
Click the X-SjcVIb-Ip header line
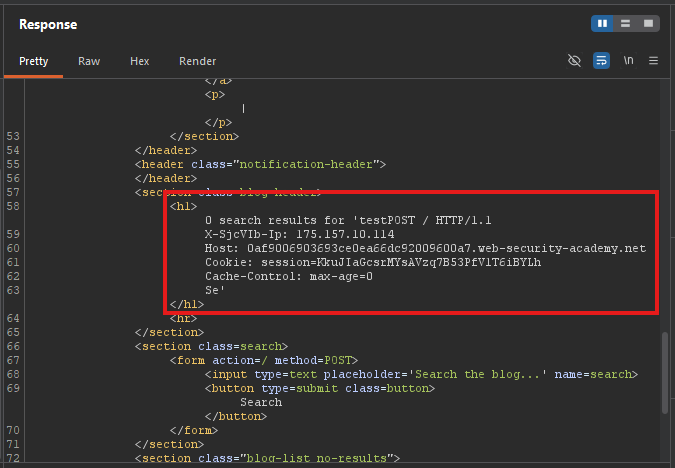click(299, 234)
